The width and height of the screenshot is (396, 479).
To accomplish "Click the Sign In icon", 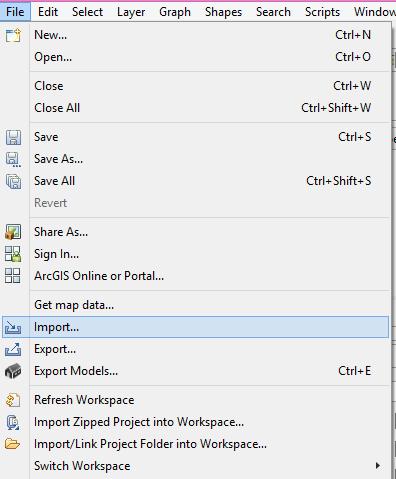I will coord(13,254).
